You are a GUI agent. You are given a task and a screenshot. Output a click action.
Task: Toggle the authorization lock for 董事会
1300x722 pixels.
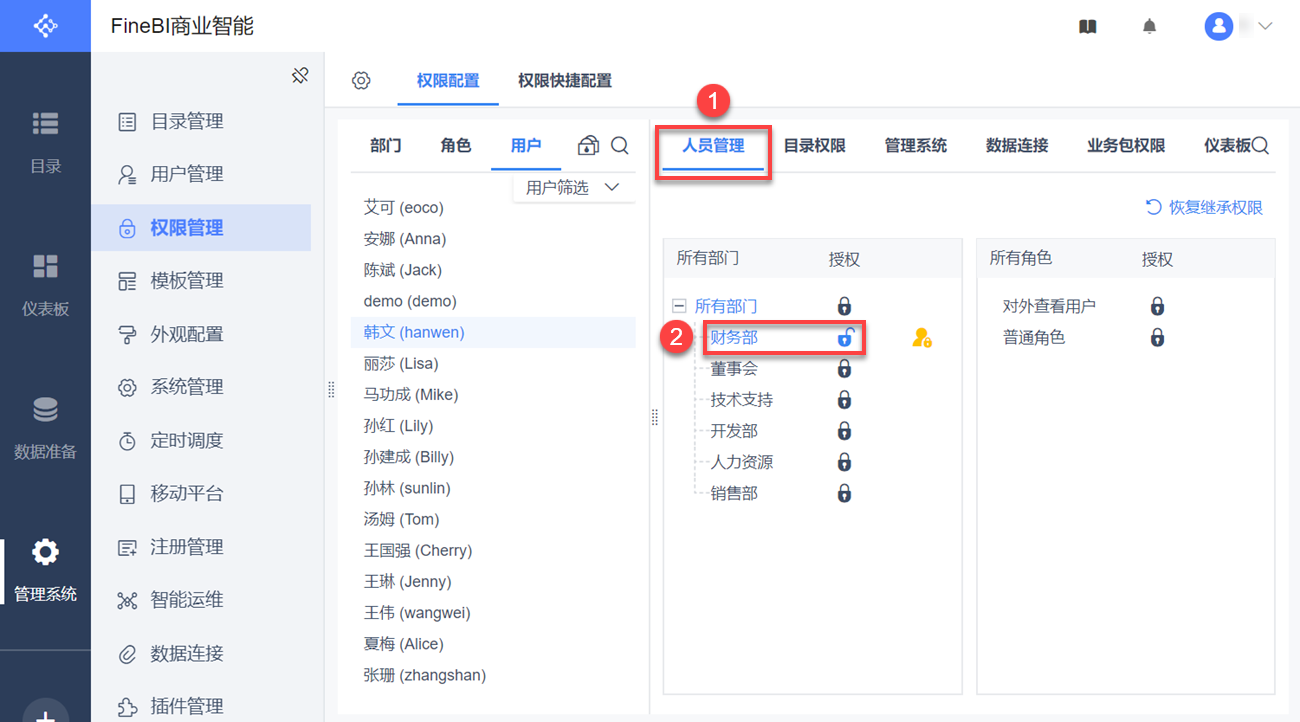click(844, 369)
